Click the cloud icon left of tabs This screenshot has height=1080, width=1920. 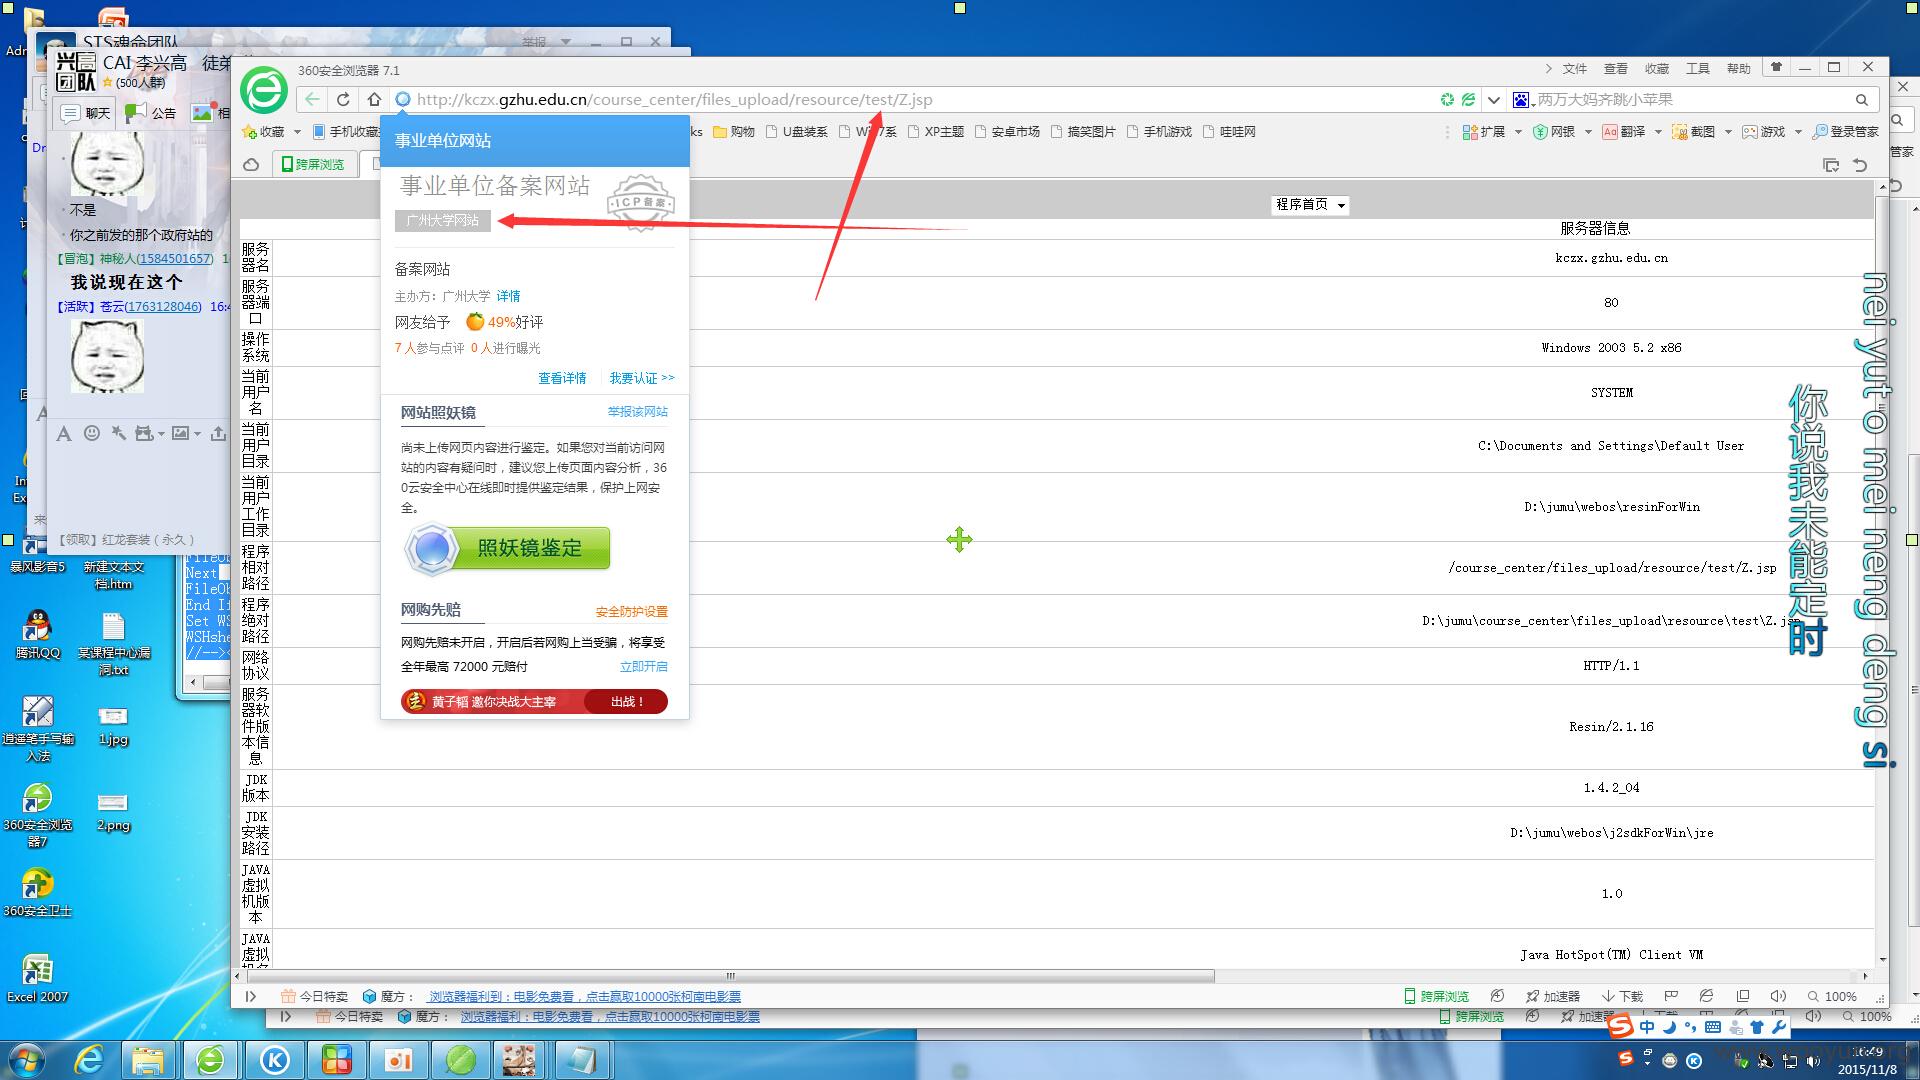pos(251,164)
